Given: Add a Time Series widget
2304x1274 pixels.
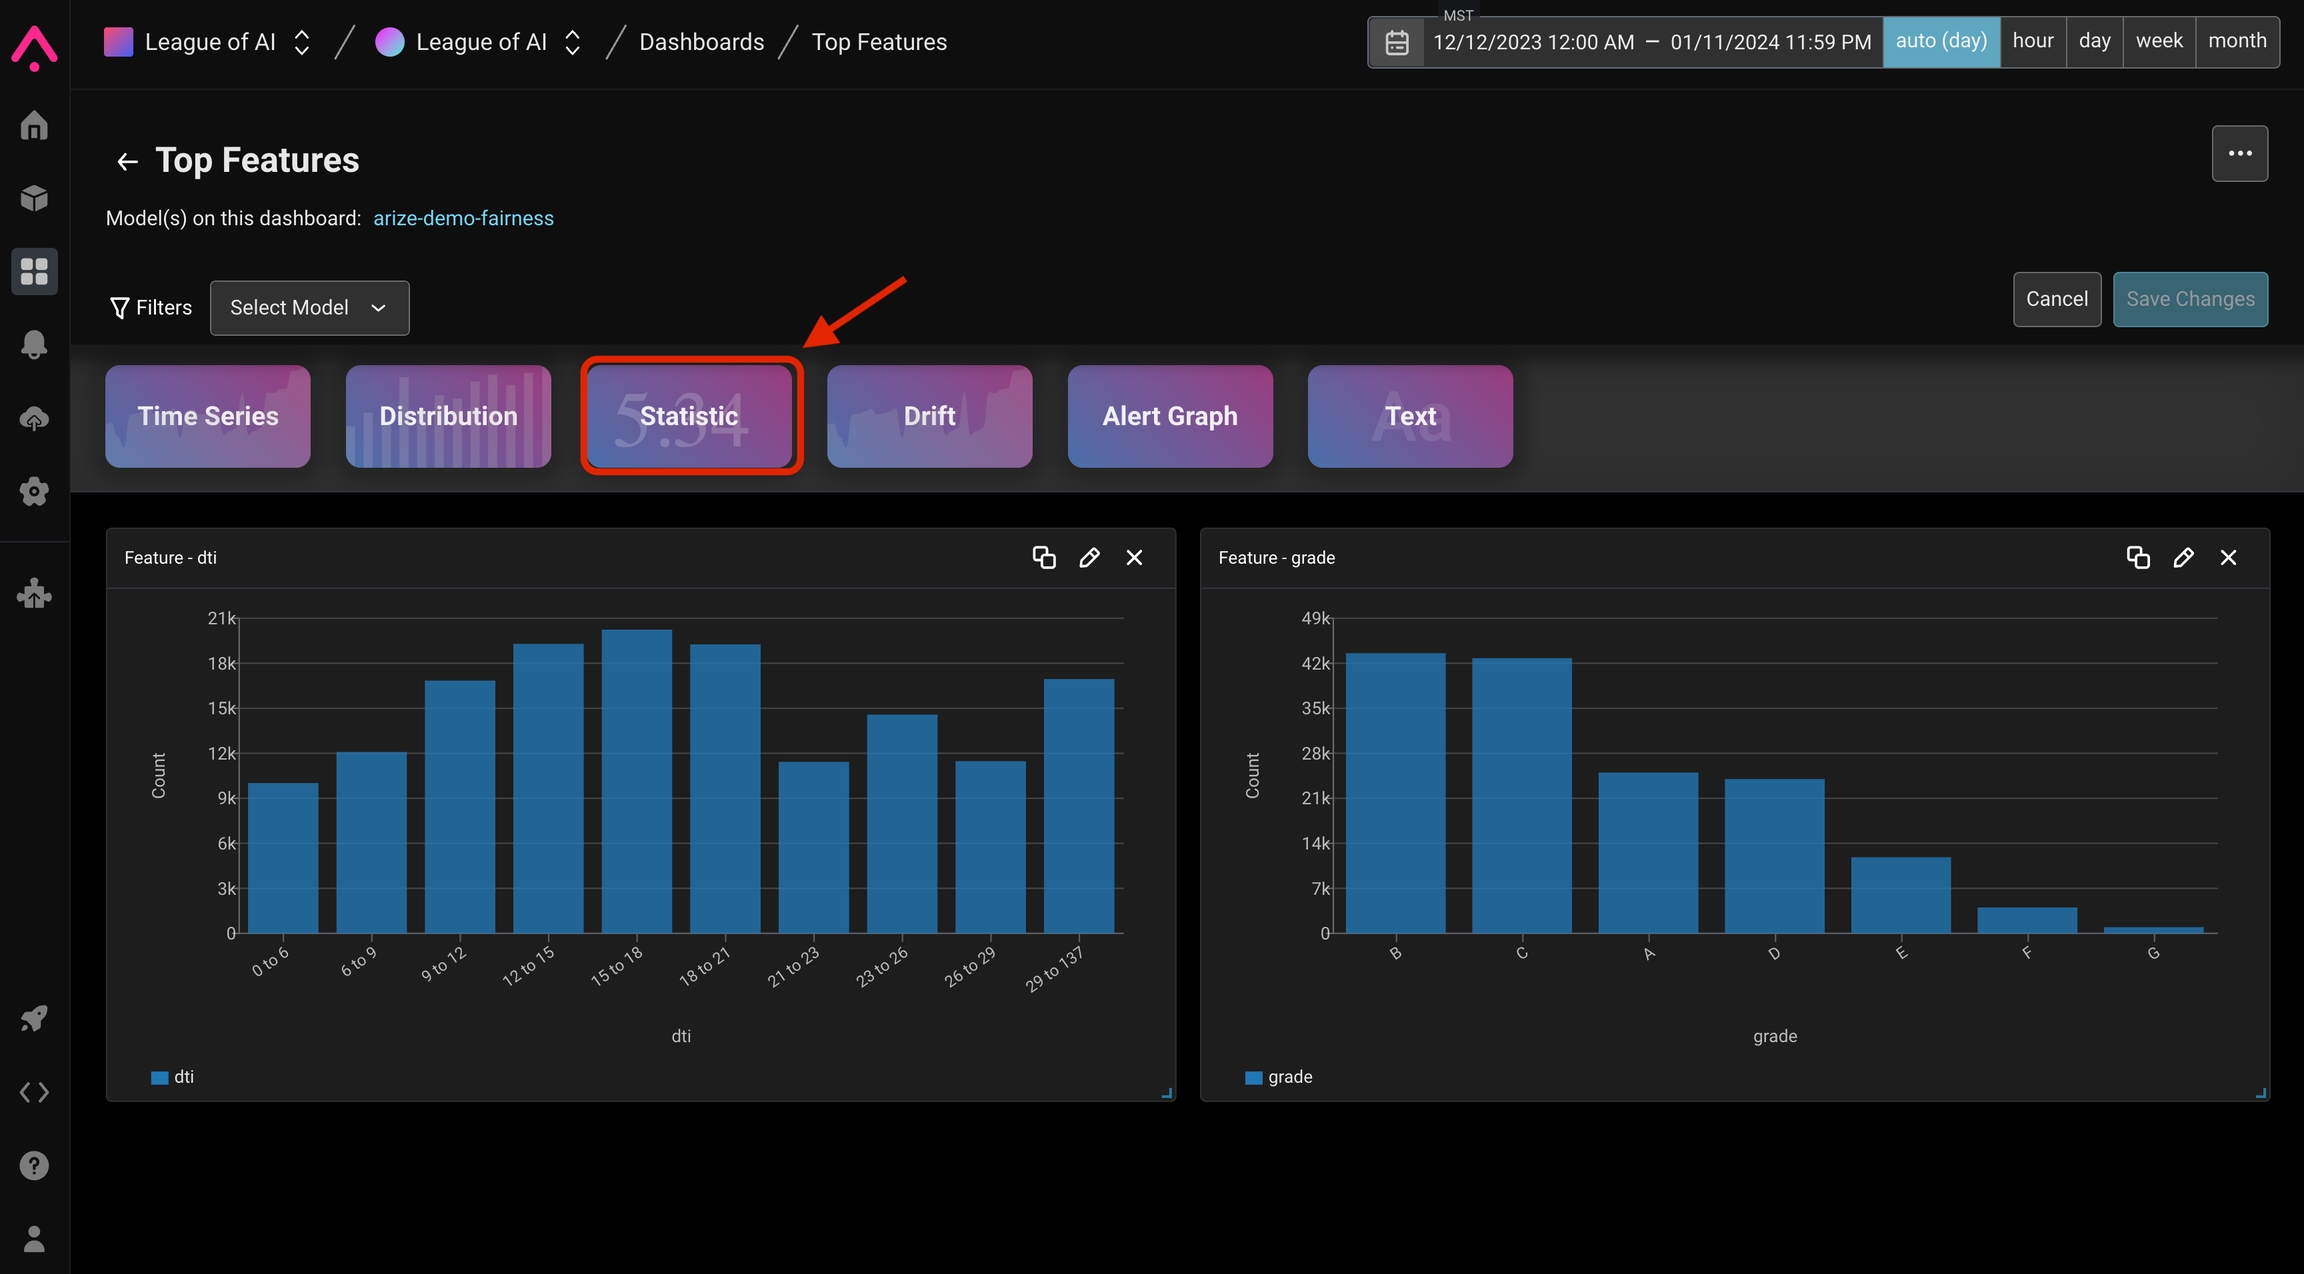Looking at the screenshot, I should (x=207, y=415).
